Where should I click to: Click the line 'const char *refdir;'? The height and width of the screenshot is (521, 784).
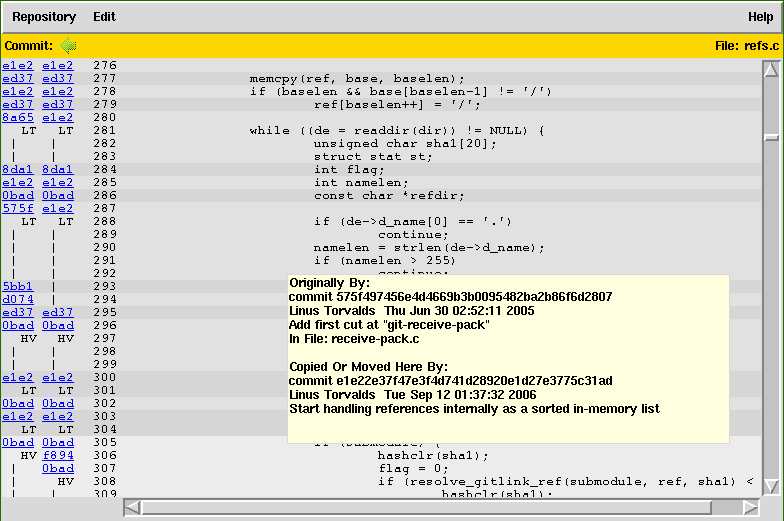[x=389, y=196]
